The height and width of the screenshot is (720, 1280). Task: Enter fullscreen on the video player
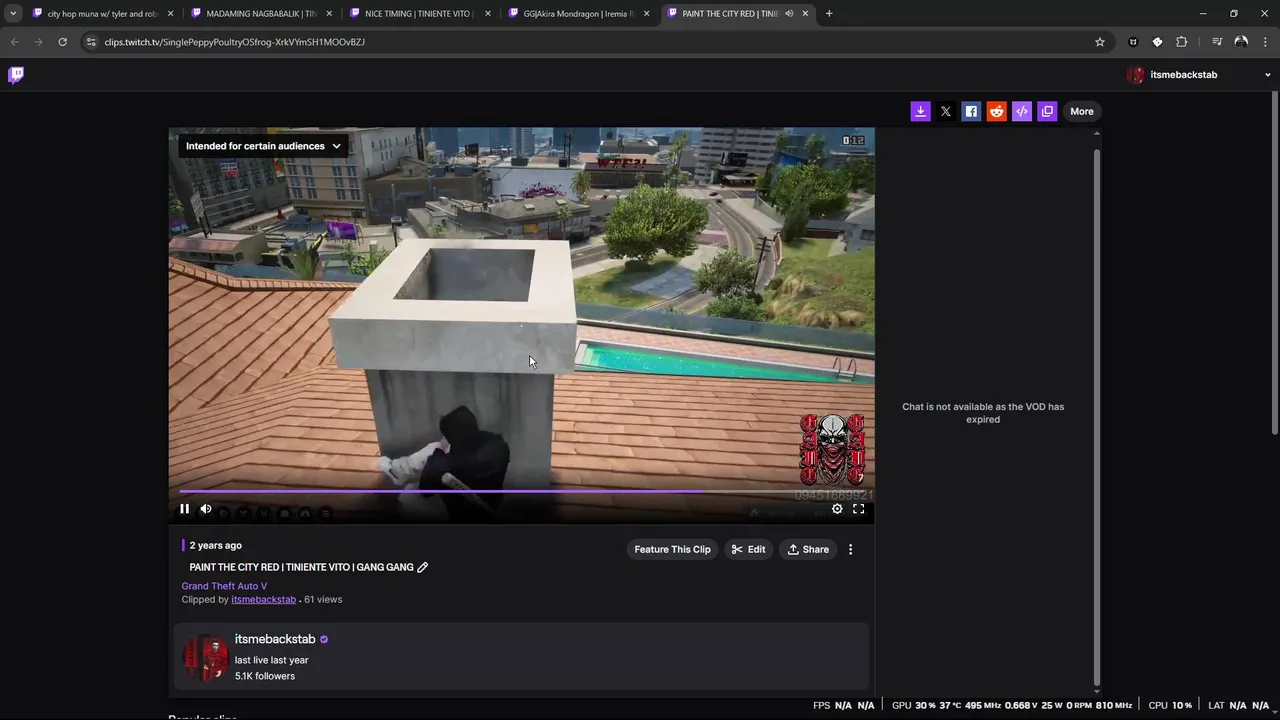[858, 509]
